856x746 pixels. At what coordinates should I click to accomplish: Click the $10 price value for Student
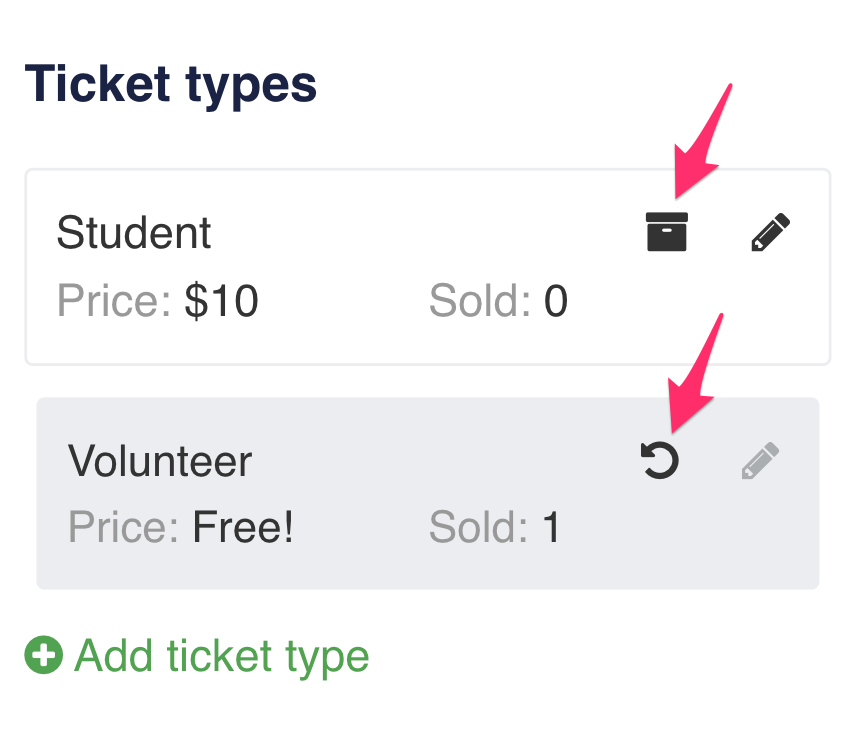pyautogui.click(x=221, y=300)
